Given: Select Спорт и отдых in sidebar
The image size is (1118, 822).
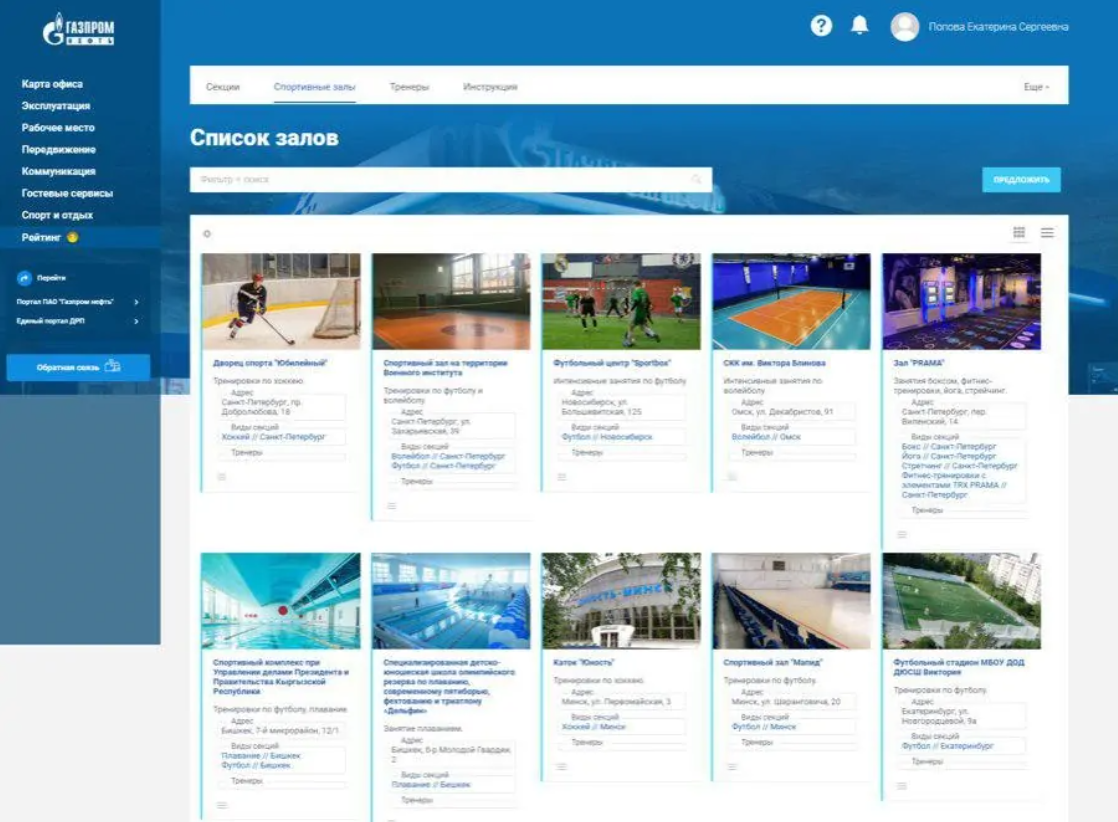Looking at the screenshot, I should click(x=57, y=215).
